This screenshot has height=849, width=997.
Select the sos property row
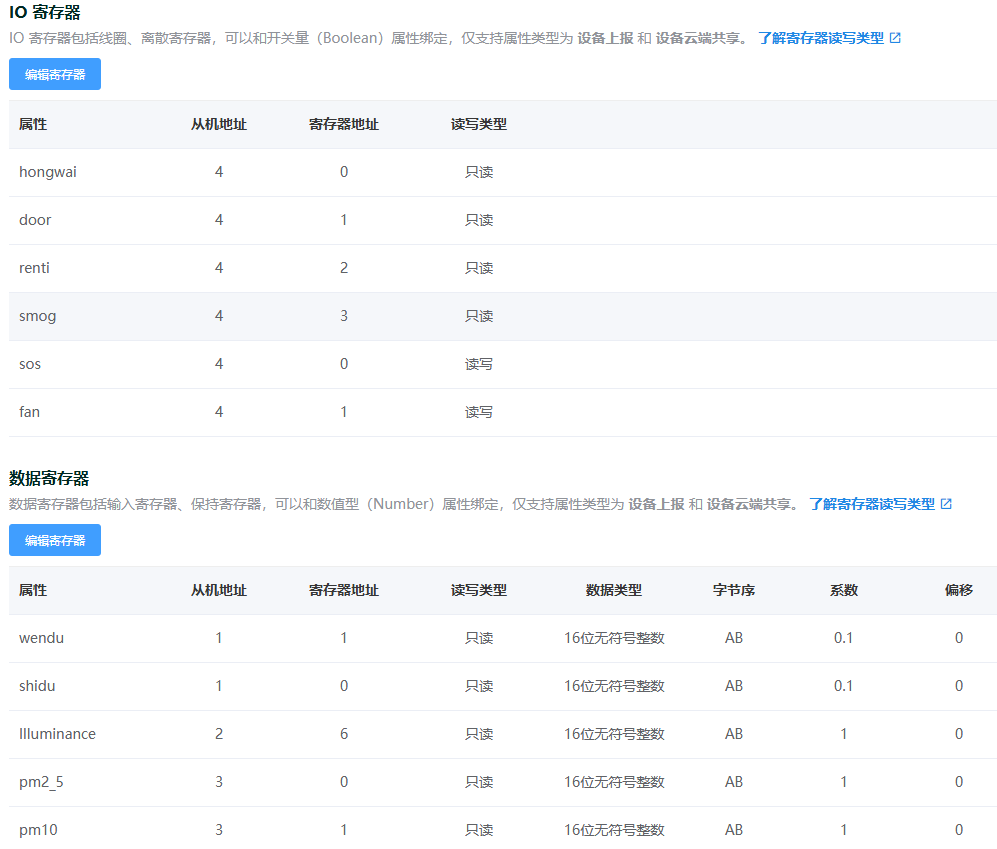(28, 363)
